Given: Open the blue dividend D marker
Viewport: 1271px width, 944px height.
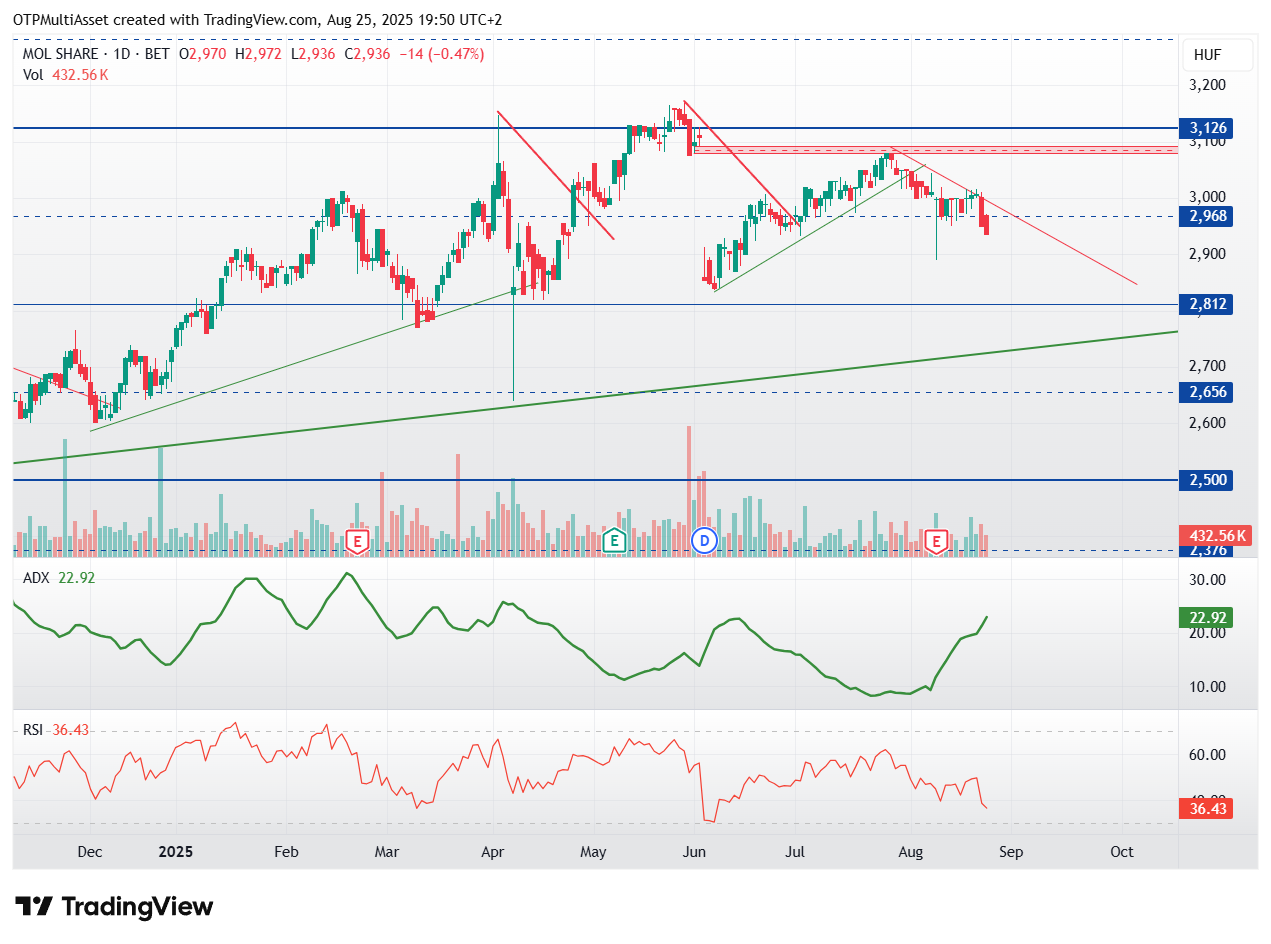Looking at the screenshot, I should (704, 542).
